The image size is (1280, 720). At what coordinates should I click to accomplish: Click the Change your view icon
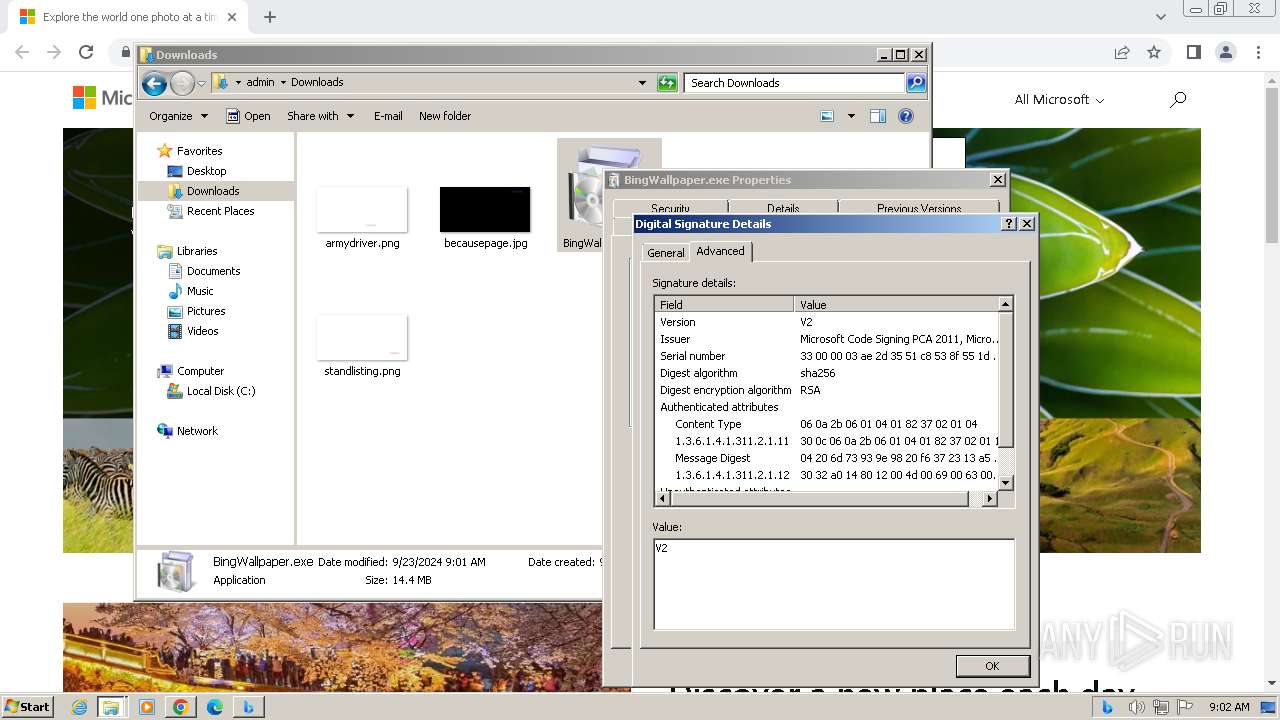[x=827, y=116]
